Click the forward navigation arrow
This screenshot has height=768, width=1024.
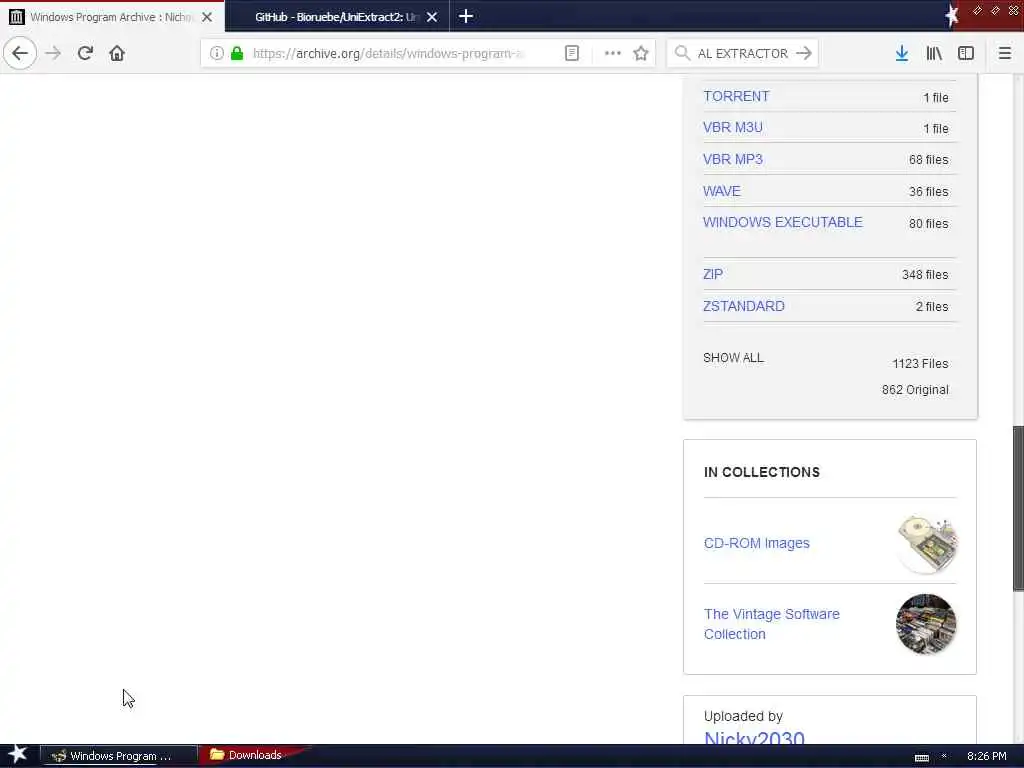point(53,53)
